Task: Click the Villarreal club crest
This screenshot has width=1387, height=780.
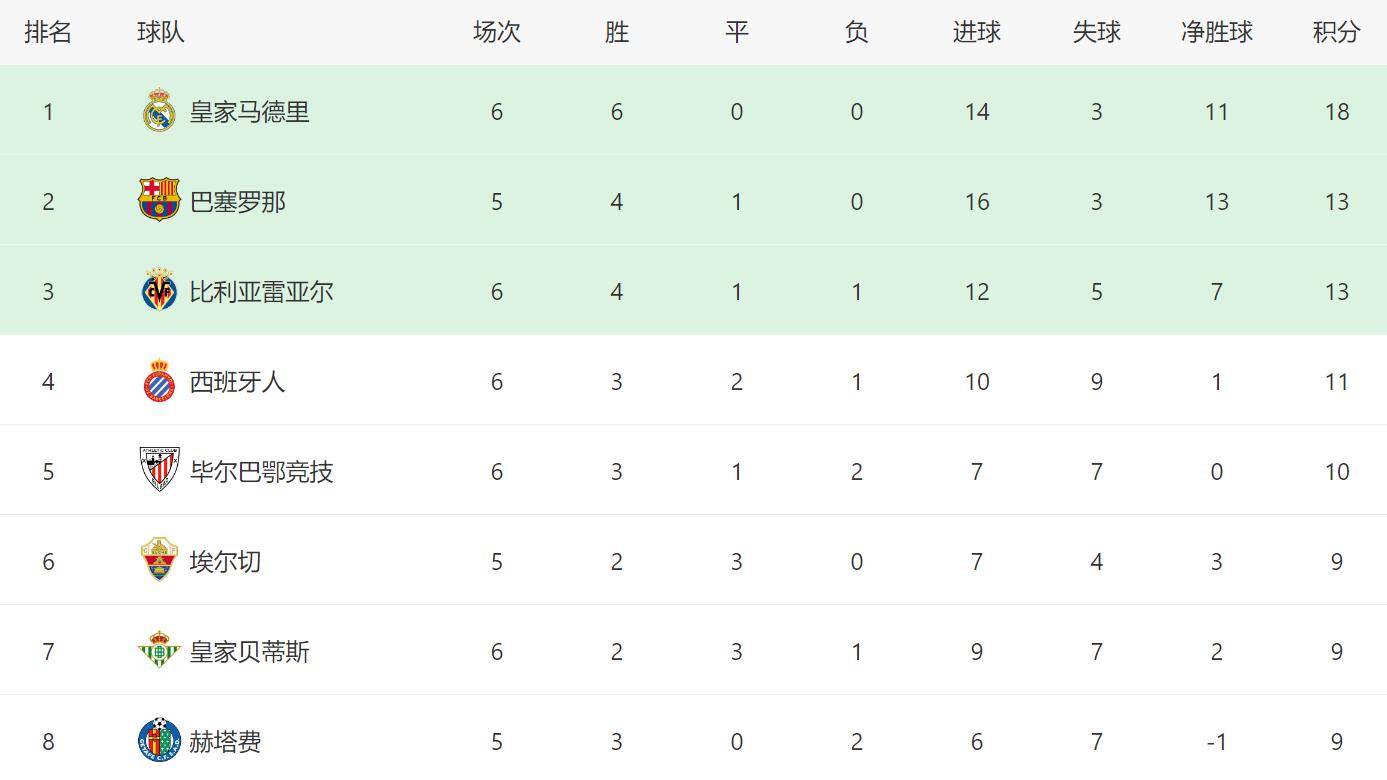Action: tap(158, 291)
